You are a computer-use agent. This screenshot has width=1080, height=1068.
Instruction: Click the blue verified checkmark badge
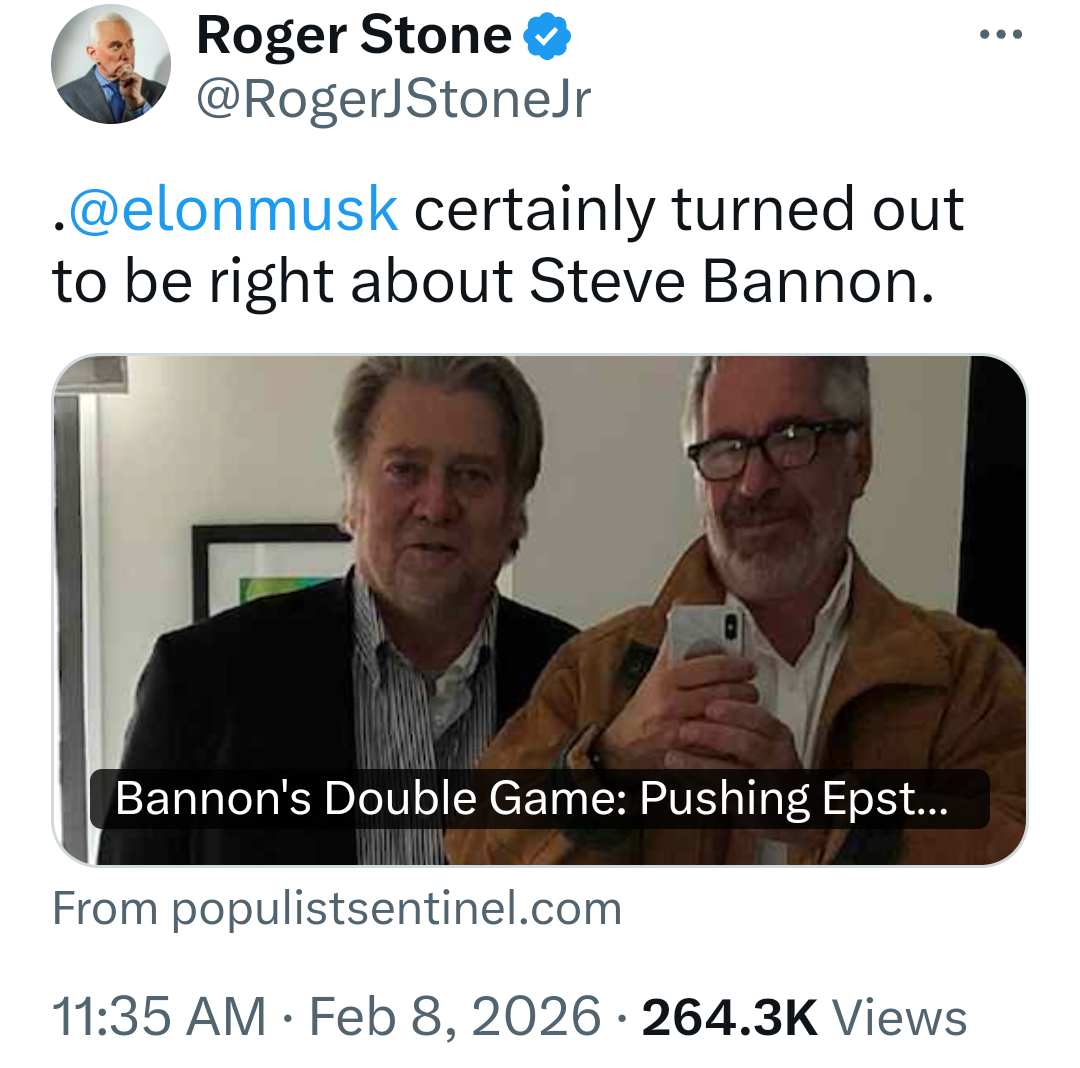point(548,37)
